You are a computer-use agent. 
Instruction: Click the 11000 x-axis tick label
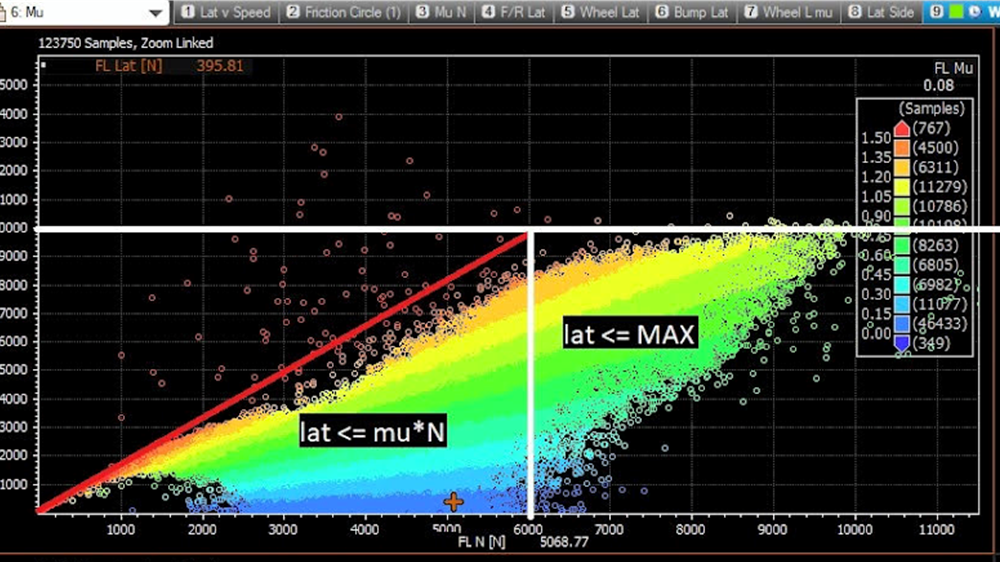click(936, 529)
